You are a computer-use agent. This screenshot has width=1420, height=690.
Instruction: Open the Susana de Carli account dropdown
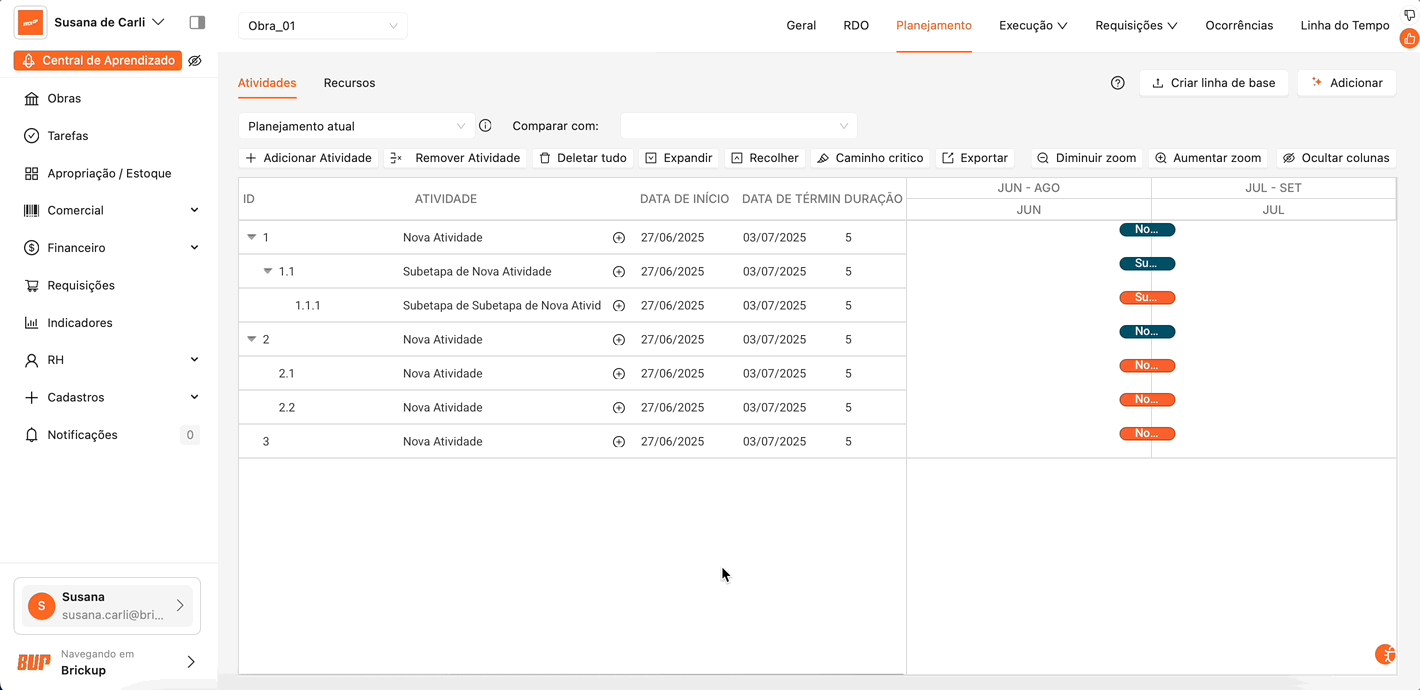pos(109,22)
